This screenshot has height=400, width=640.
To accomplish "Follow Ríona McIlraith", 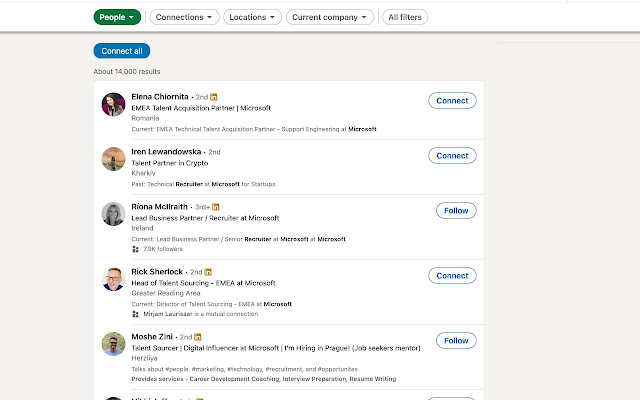I will (455, 210).
